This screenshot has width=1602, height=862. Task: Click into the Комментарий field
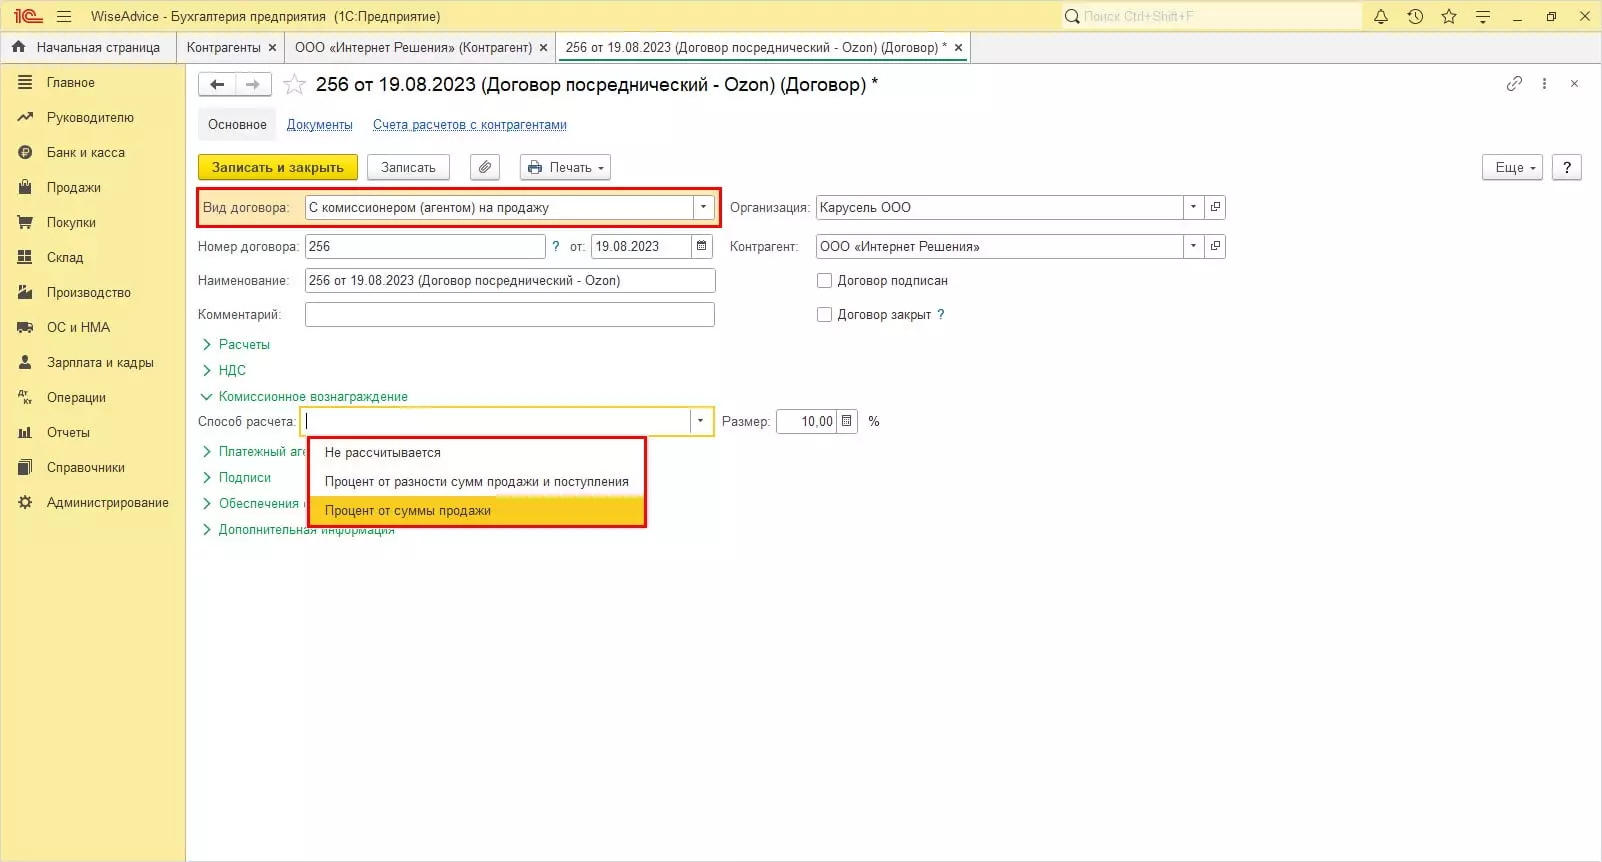[510, 315]
